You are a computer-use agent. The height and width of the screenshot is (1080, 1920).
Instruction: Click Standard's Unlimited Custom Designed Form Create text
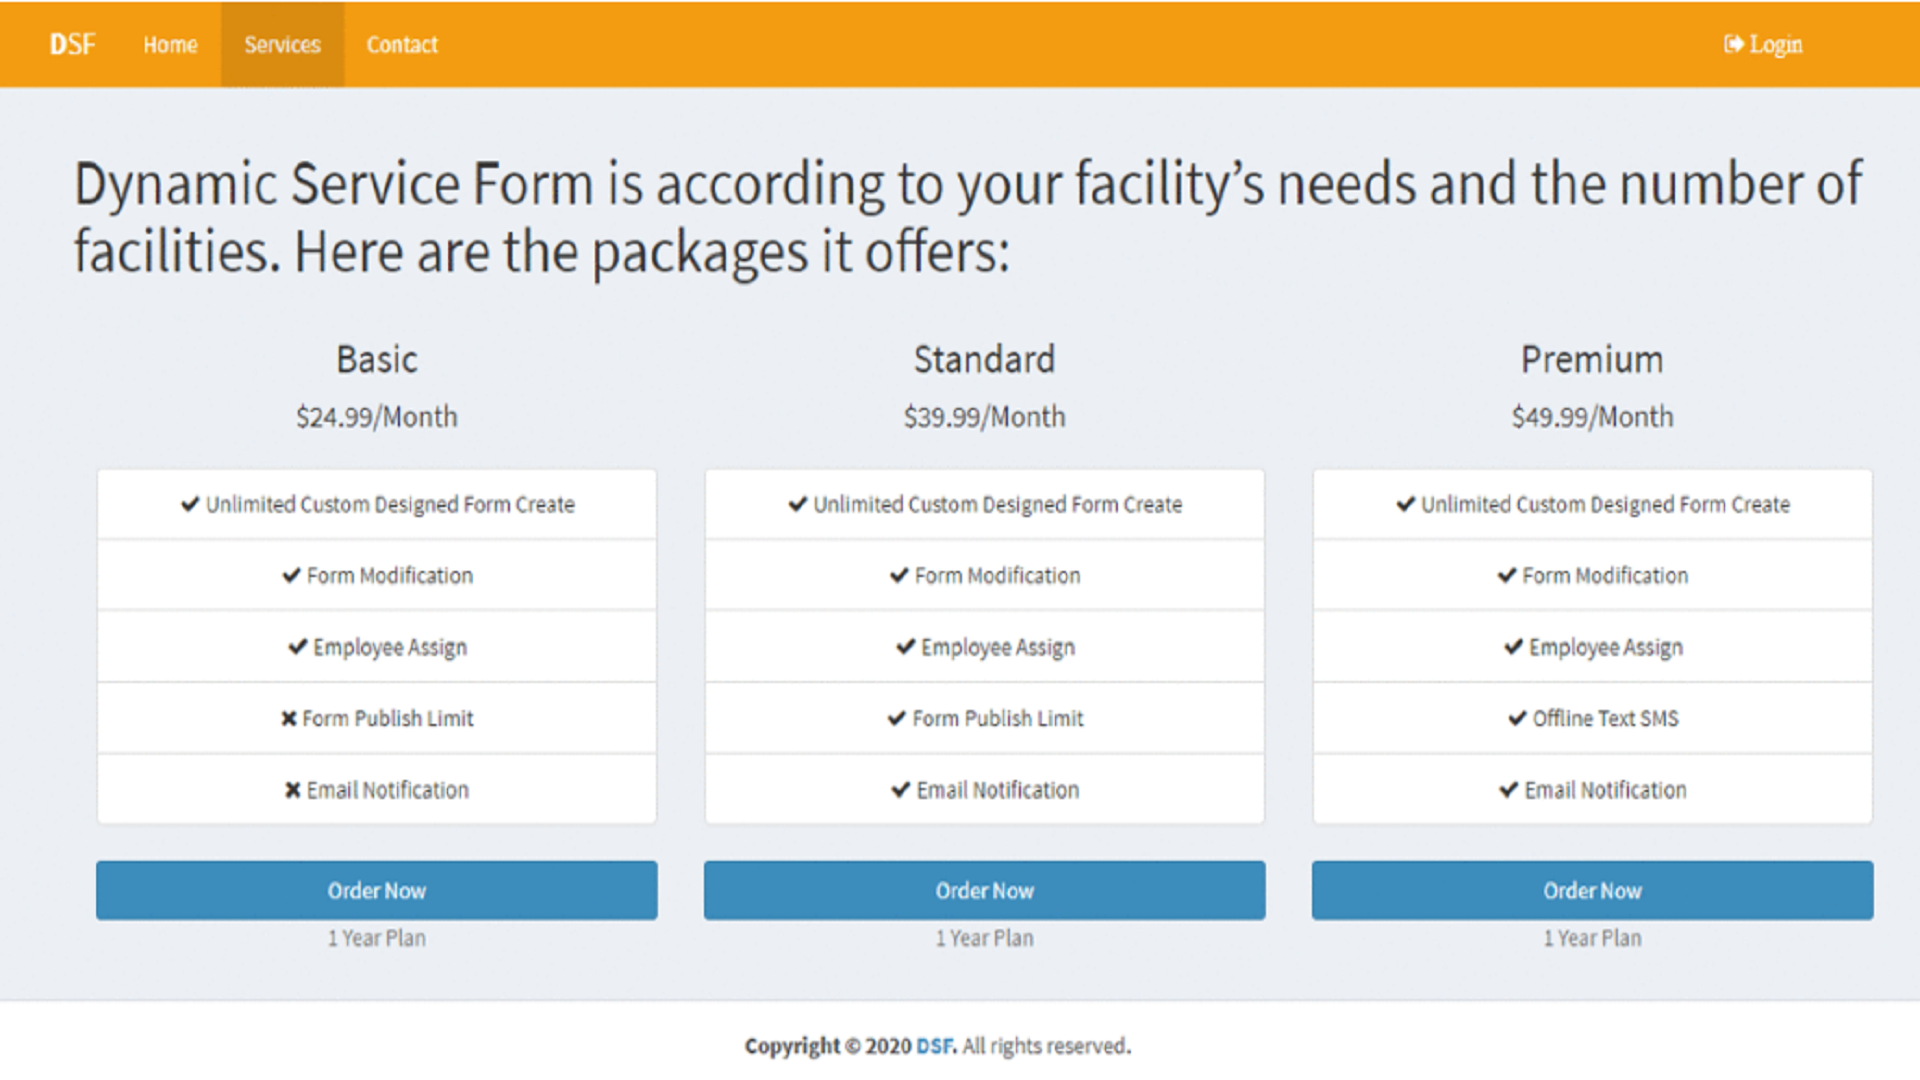(998, 505)
